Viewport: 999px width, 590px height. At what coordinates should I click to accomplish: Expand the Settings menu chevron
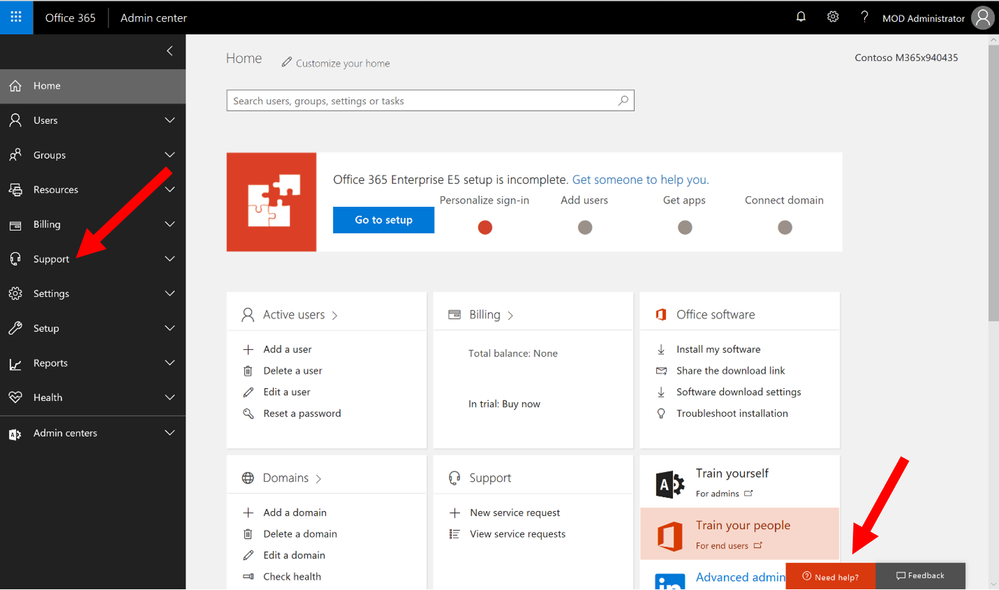coord(169,293)
